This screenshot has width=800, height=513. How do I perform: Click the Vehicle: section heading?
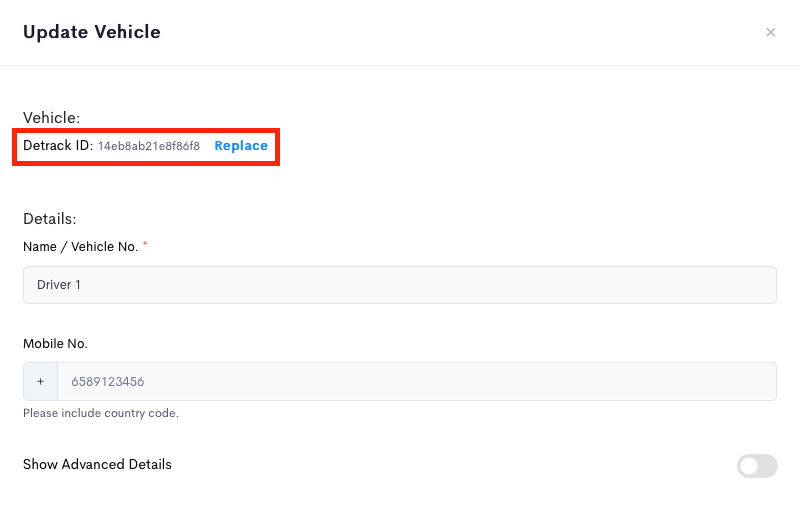tap(52, 118)
